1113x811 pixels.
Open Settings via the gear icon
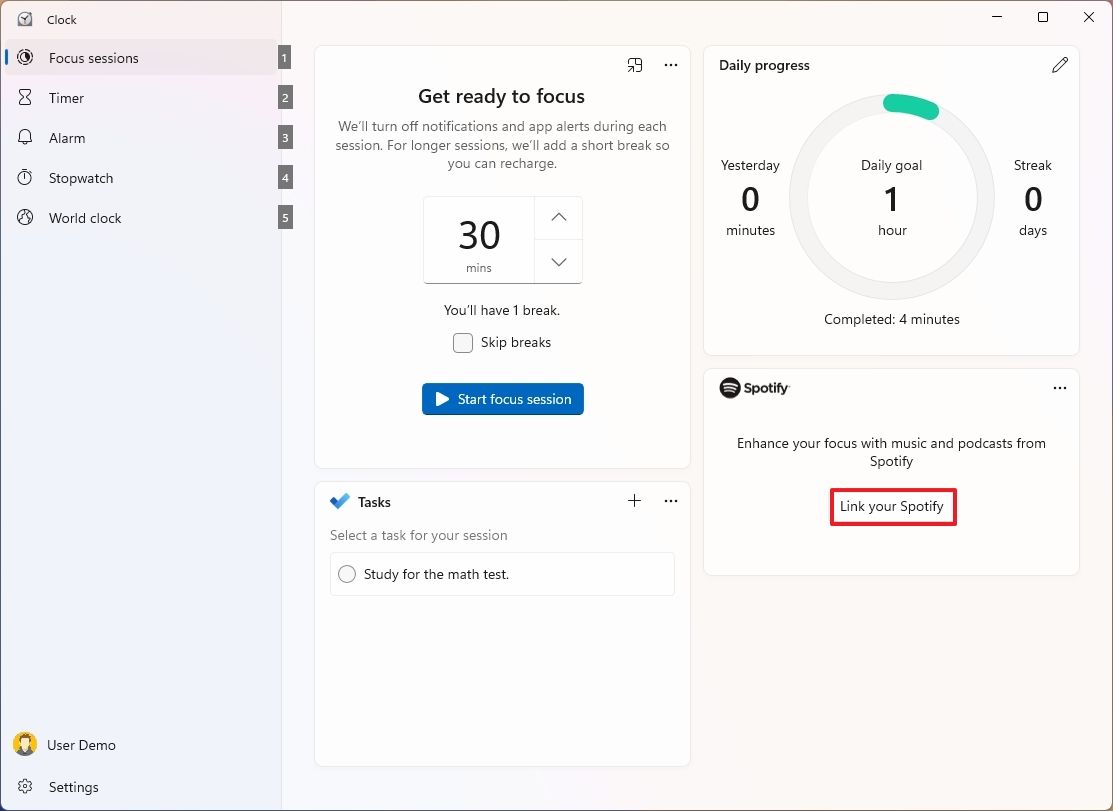[24, 787]
